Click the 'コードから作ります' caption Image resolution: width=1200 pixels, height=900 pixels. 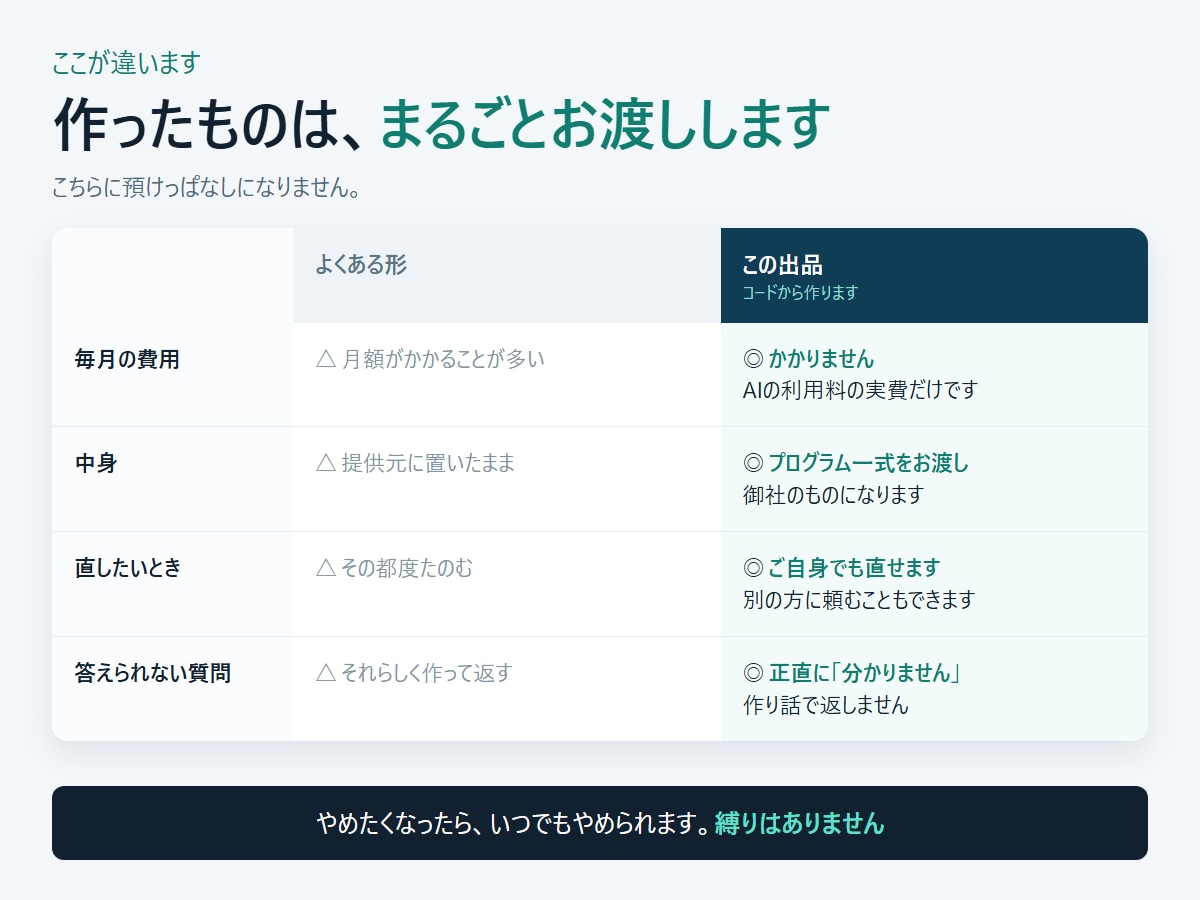pyautogui.click(x=800, y=293)
